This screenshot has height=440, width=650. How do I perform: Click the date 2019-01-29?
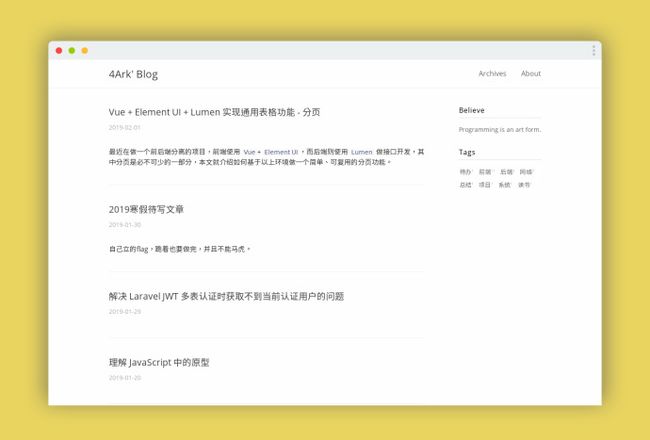click(x=125, y=311)
